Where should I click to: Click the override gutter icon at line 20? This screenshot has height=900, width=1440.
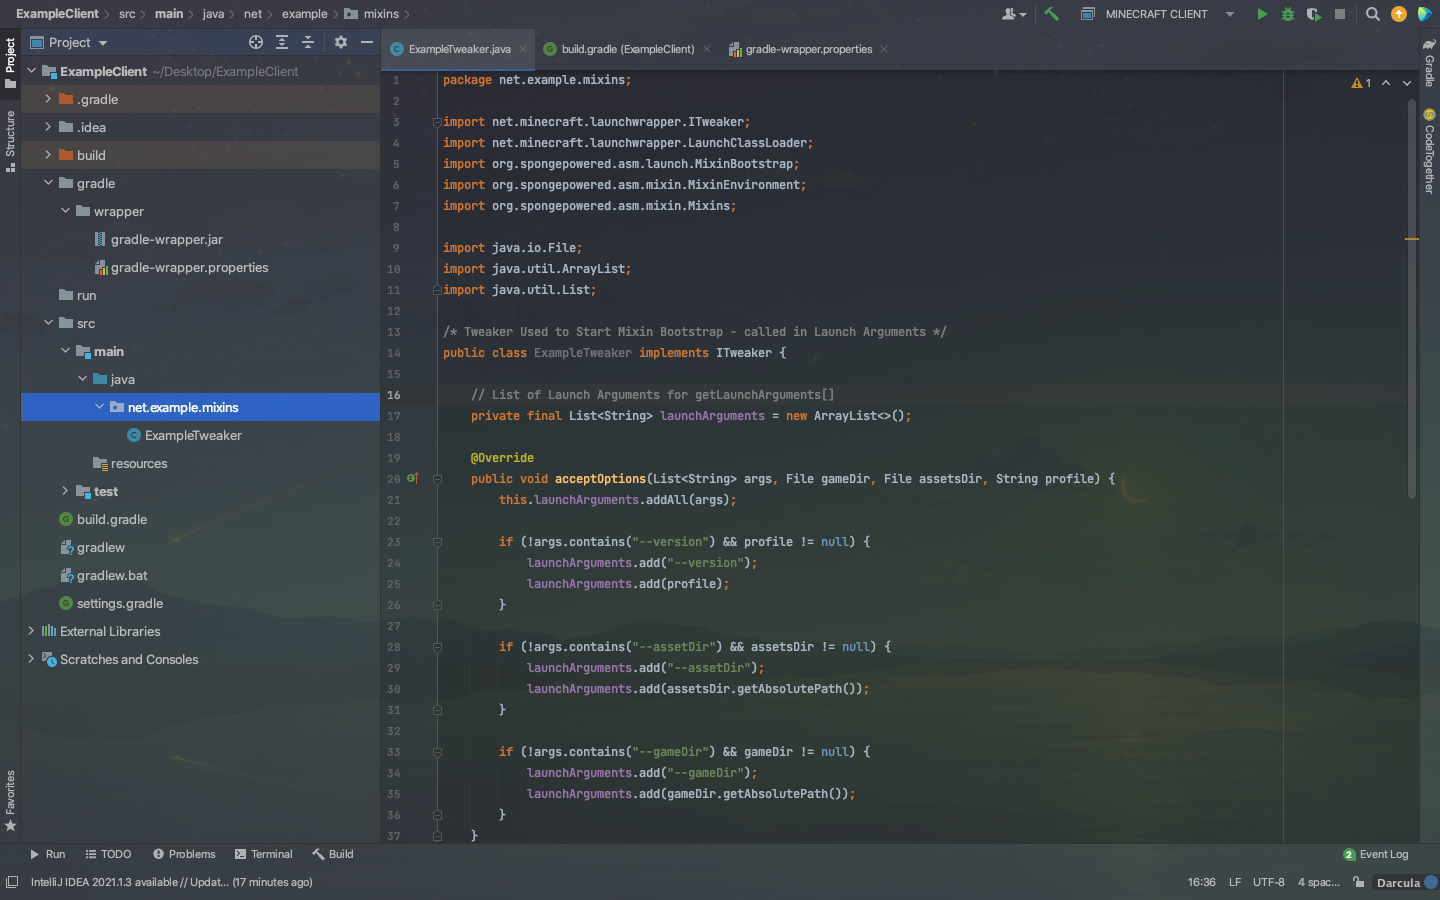coord(412,478)
